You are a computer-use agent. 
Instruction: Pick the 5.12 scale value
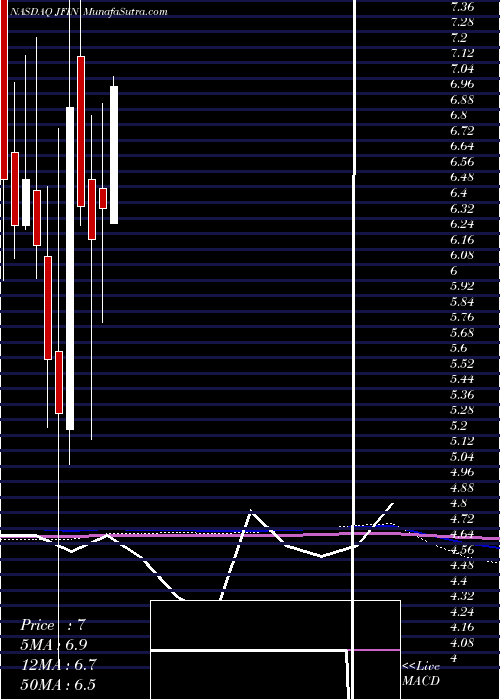click(x=462, y=441)
